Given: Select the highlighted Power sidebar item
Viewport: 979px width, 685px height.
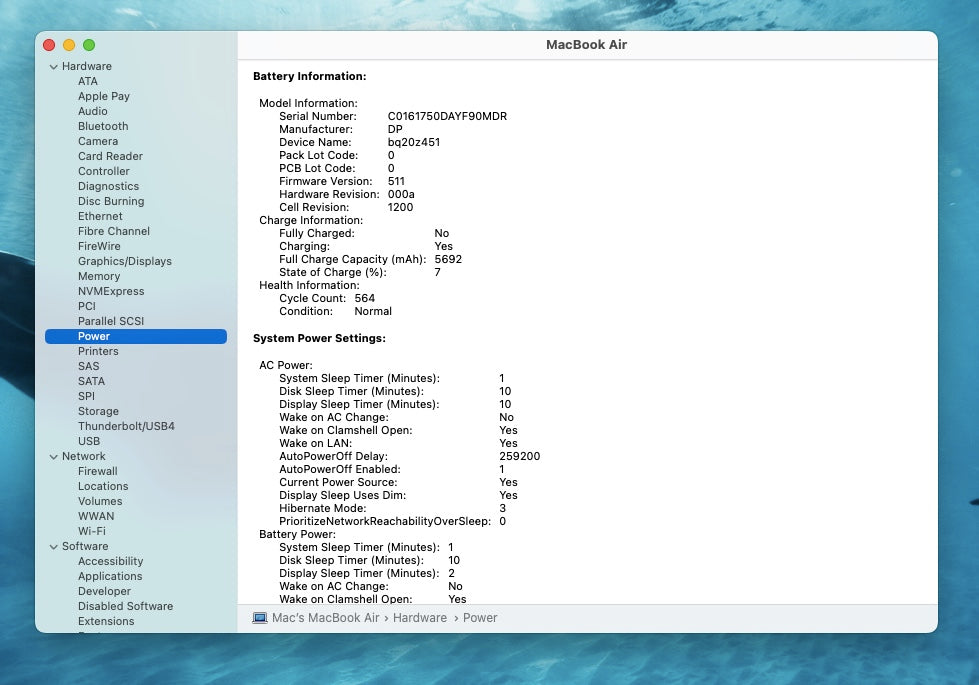Looking at the screenshot, I should (x=94, y=336).
